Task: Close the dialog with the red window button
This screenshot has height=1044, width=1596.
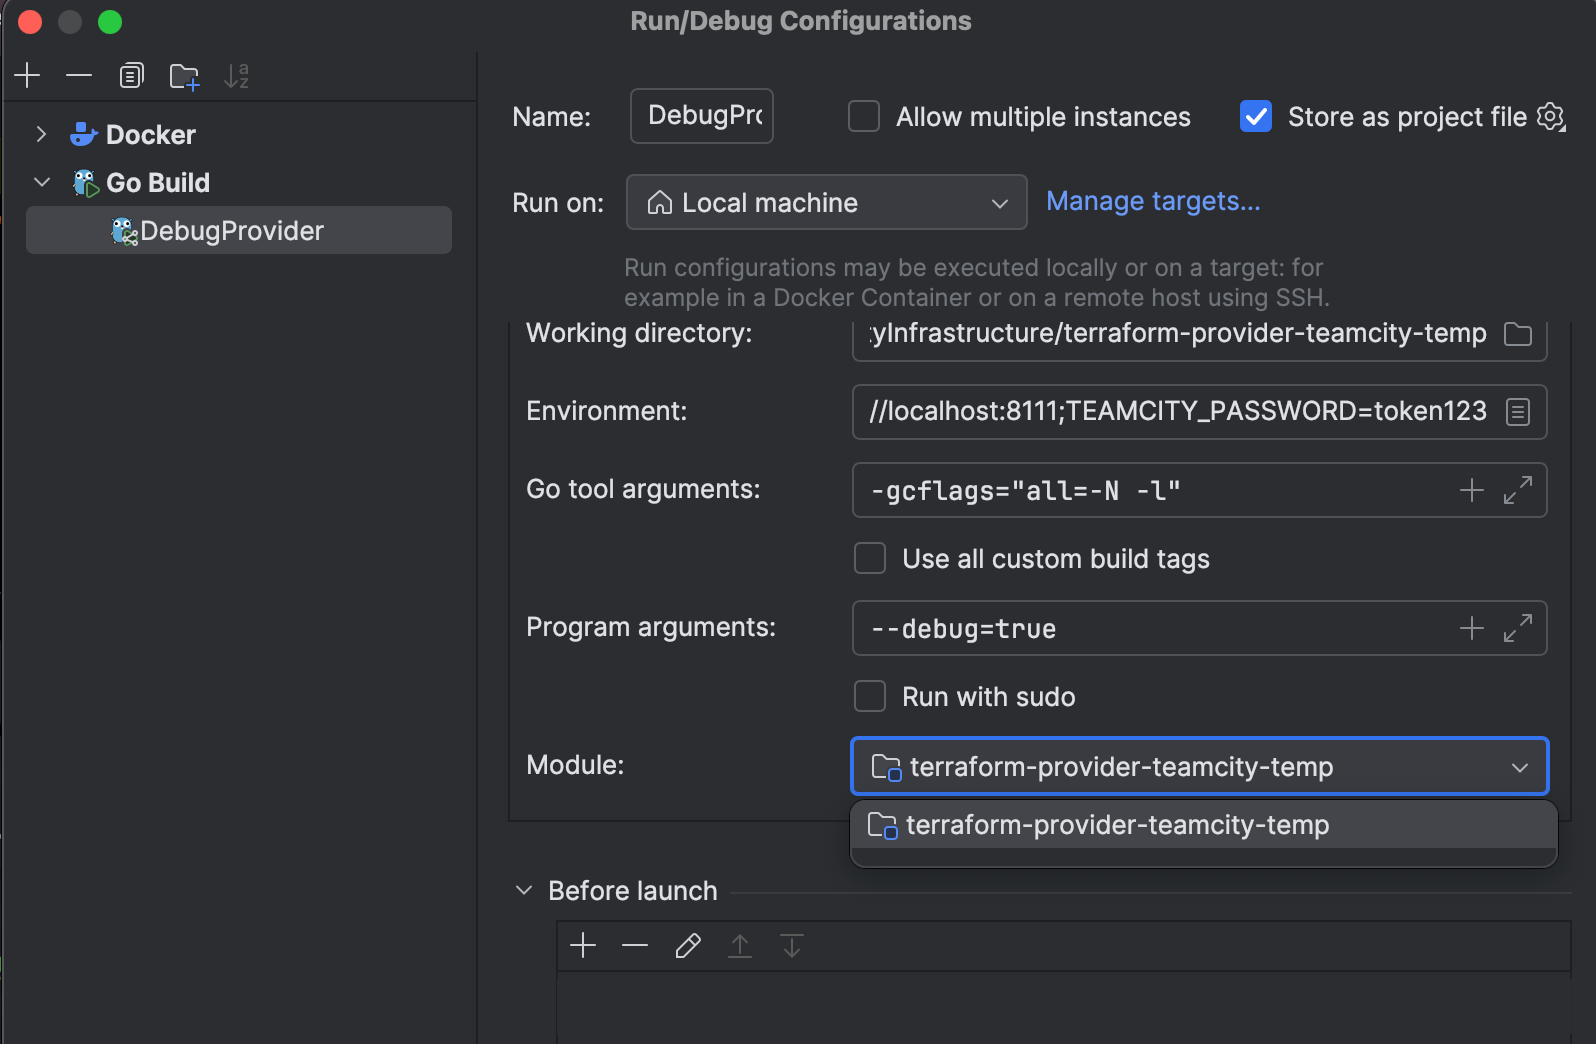Action: coord(30,22)
